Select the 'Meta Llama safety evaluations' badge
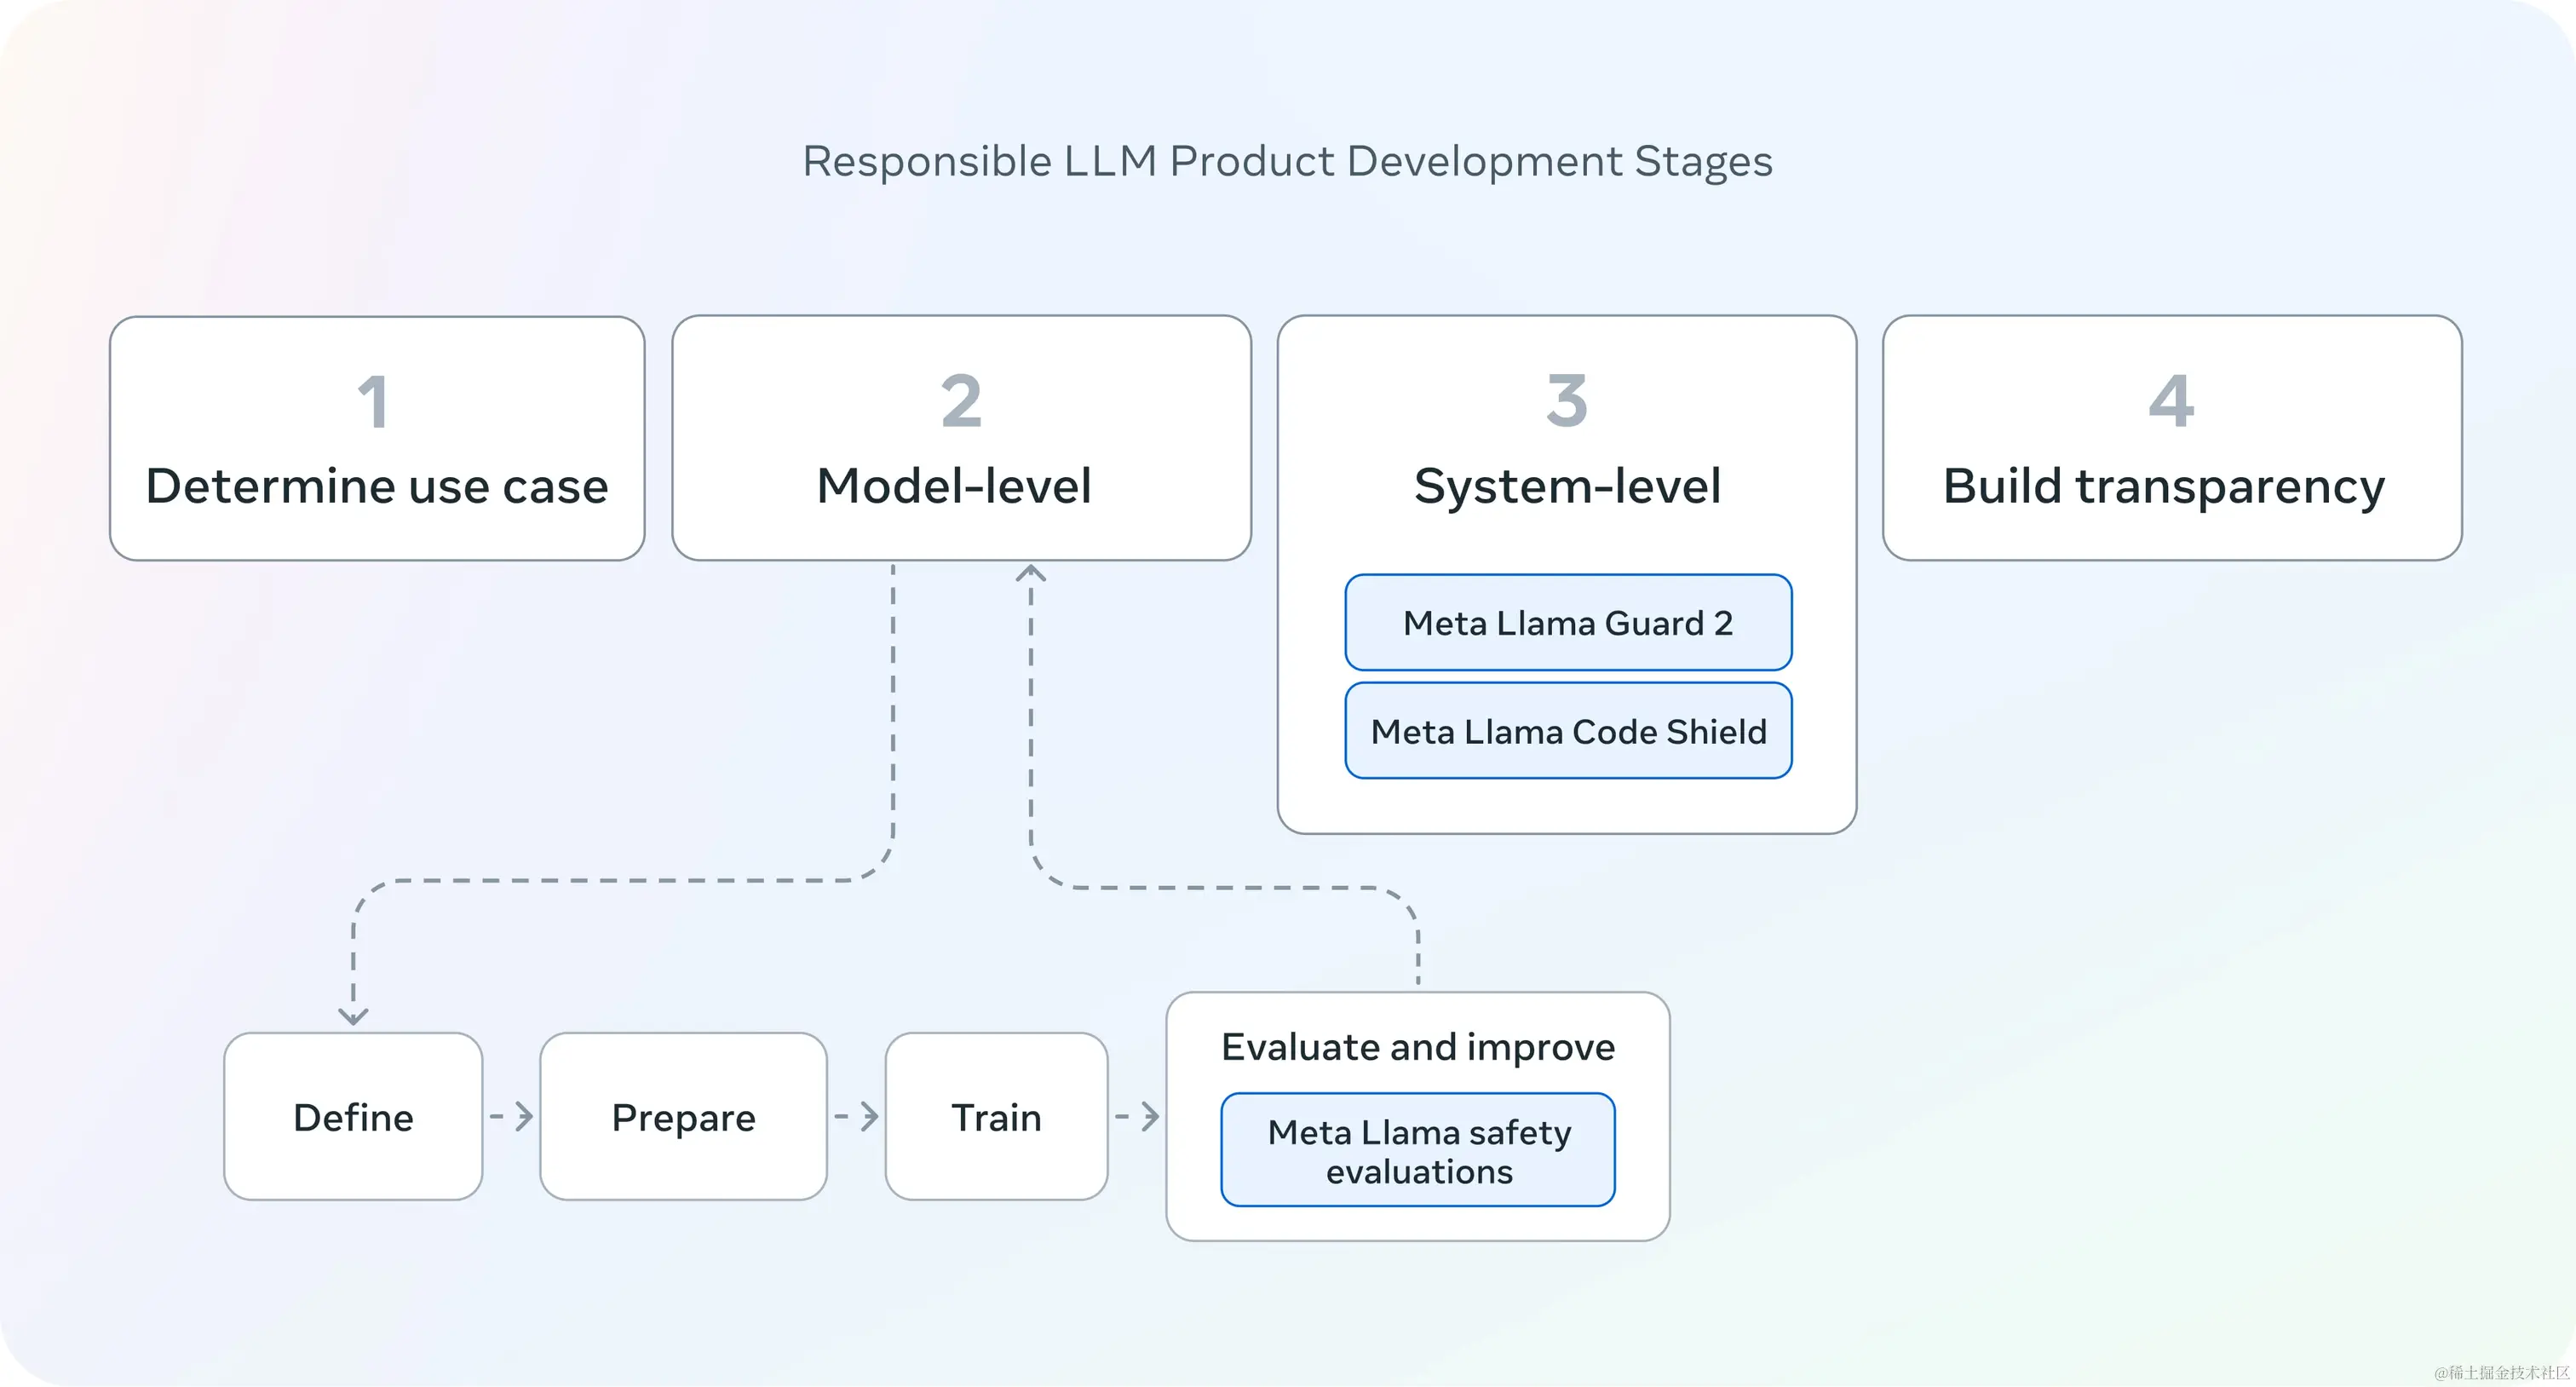This screenshot has width=2576, height=1387. coord(1417,1150)
